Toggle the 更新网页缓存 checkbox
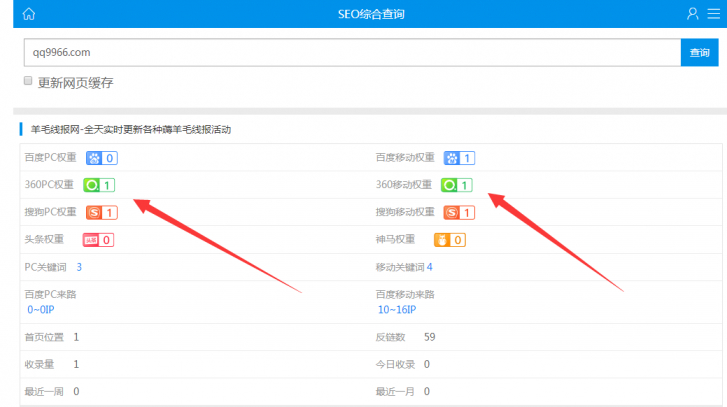 click(x=28, y=81)
